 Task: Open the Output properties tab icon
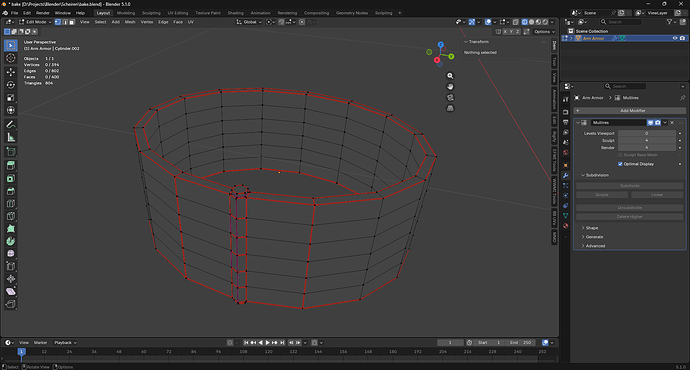coord(565,122)
